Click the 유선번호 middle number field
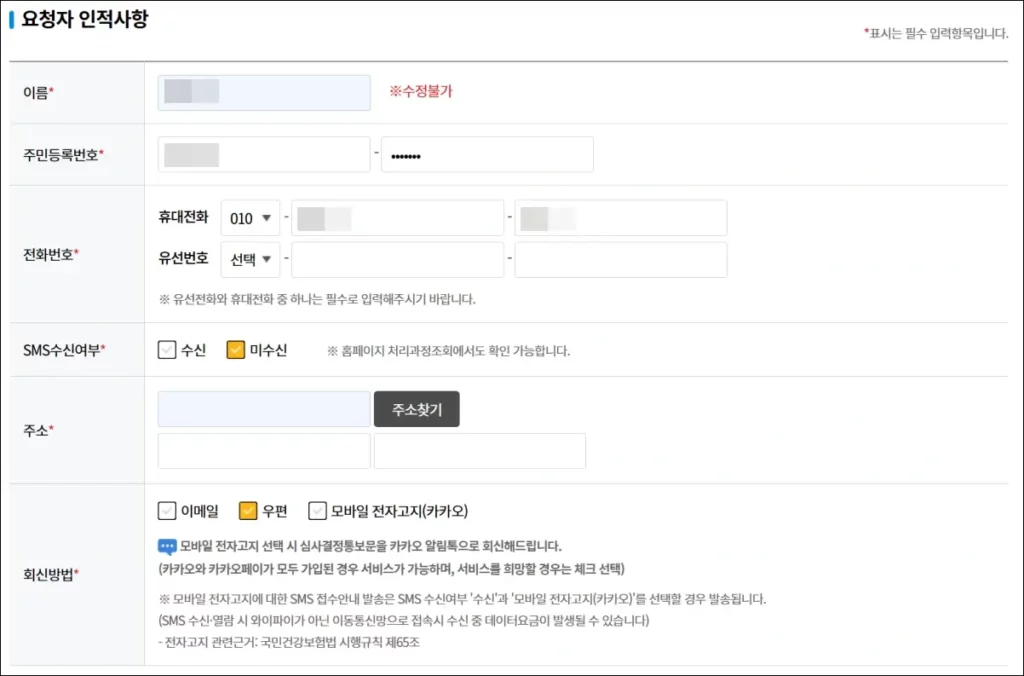The image size is (1024, 676). pyautogui.click(x=398, y=260)
